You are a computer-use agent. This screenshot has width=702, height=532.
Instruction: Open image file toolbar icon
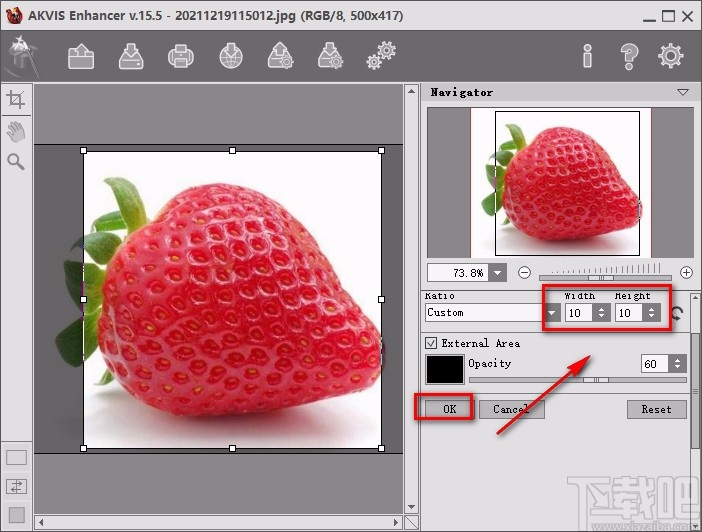81,56
